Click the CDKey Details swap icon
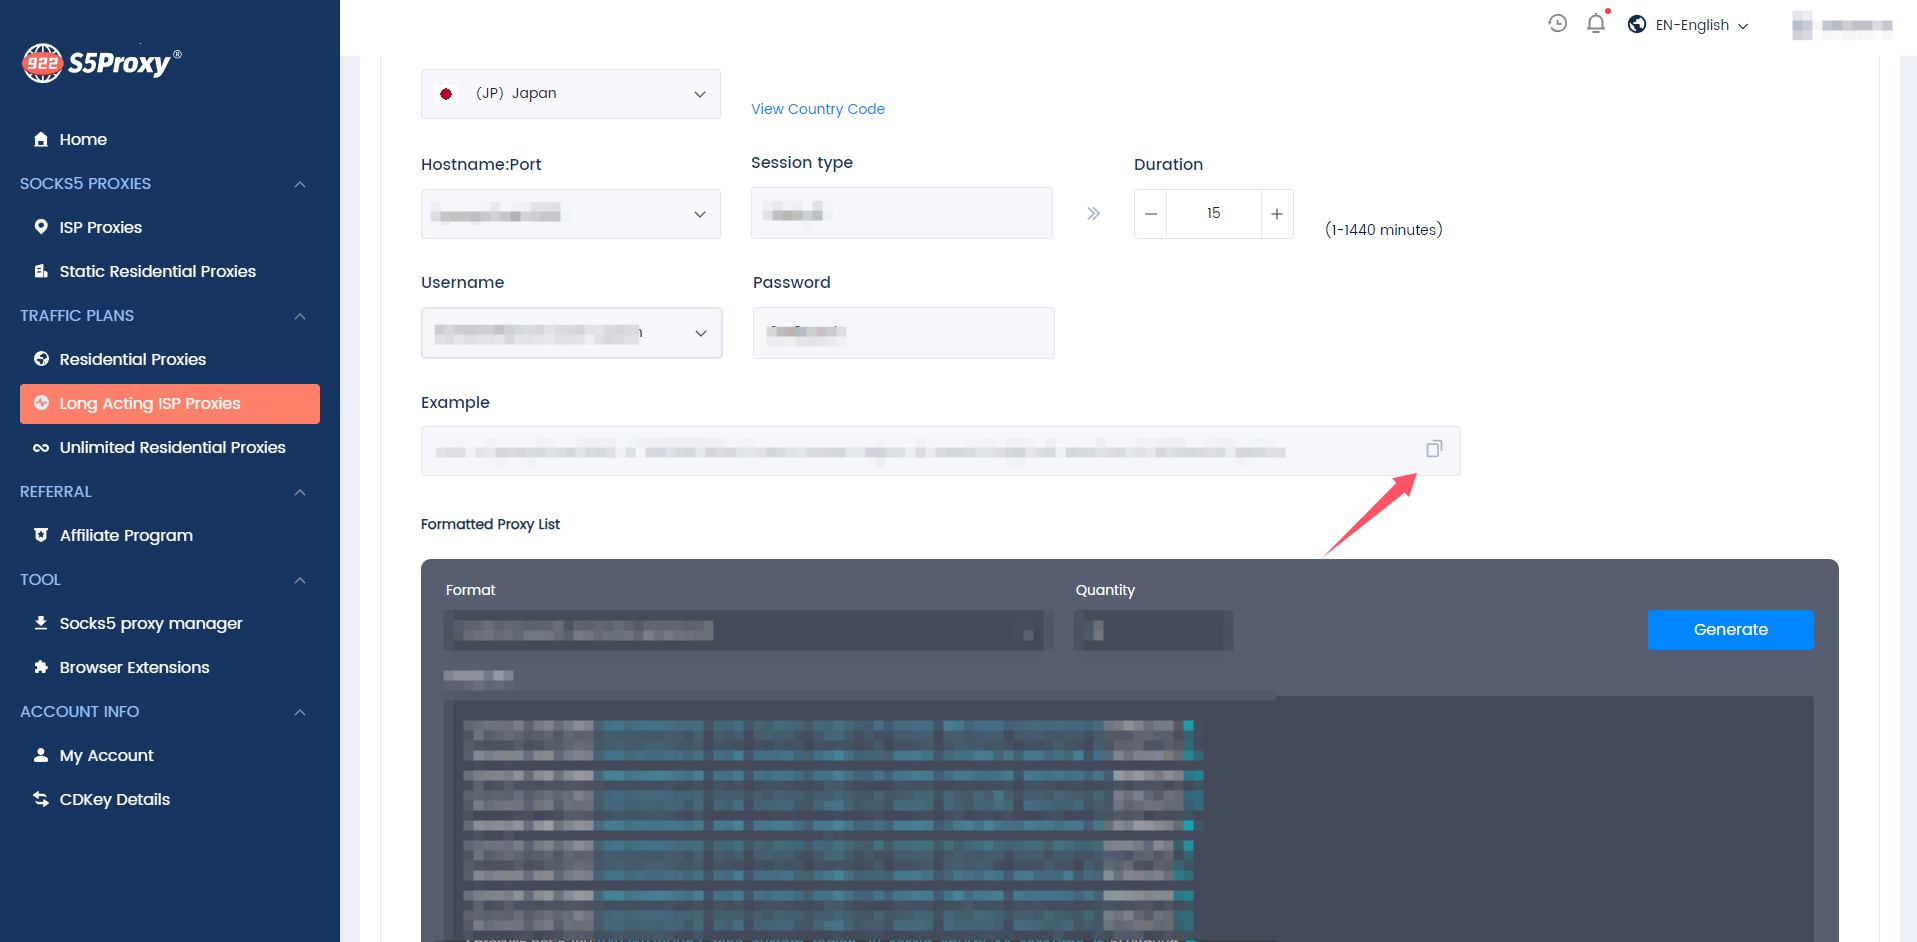 41,799
